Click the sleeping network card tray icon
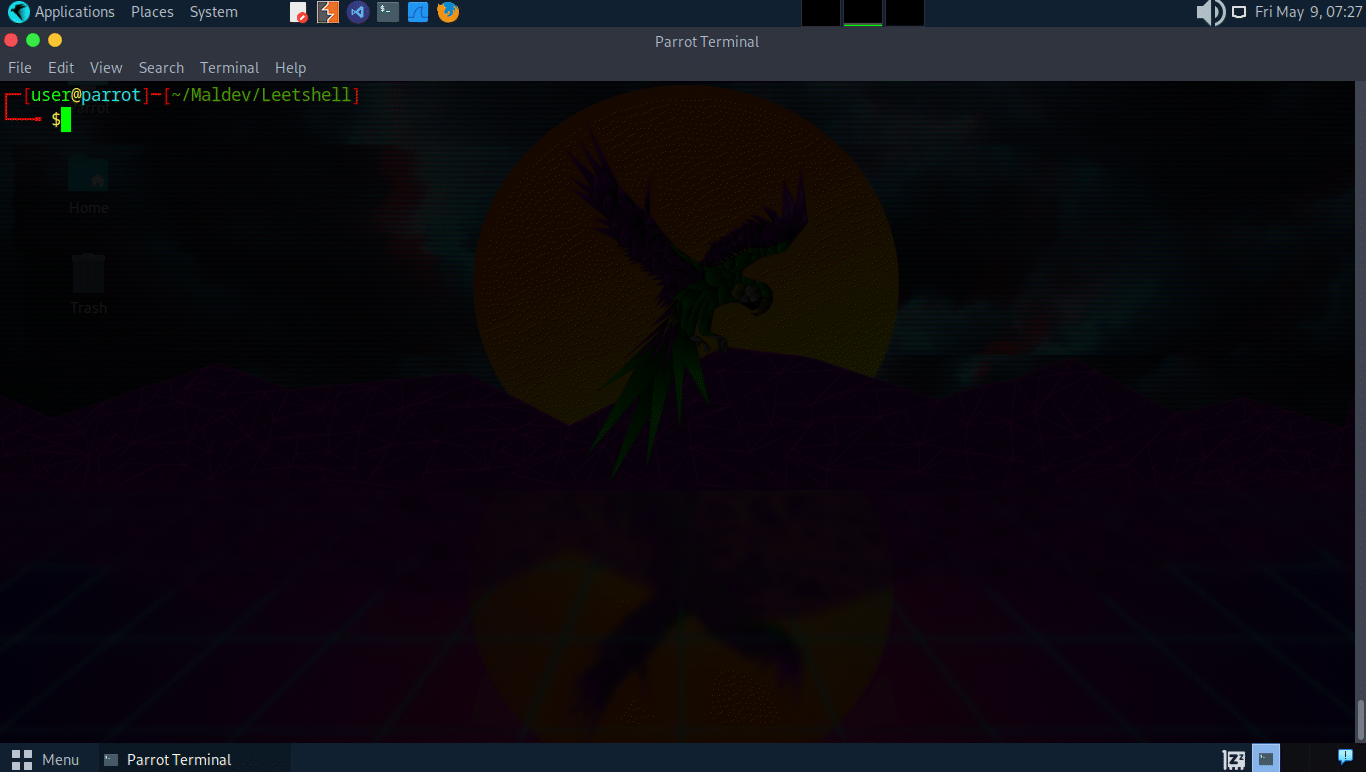 (x=1234, y=759)
